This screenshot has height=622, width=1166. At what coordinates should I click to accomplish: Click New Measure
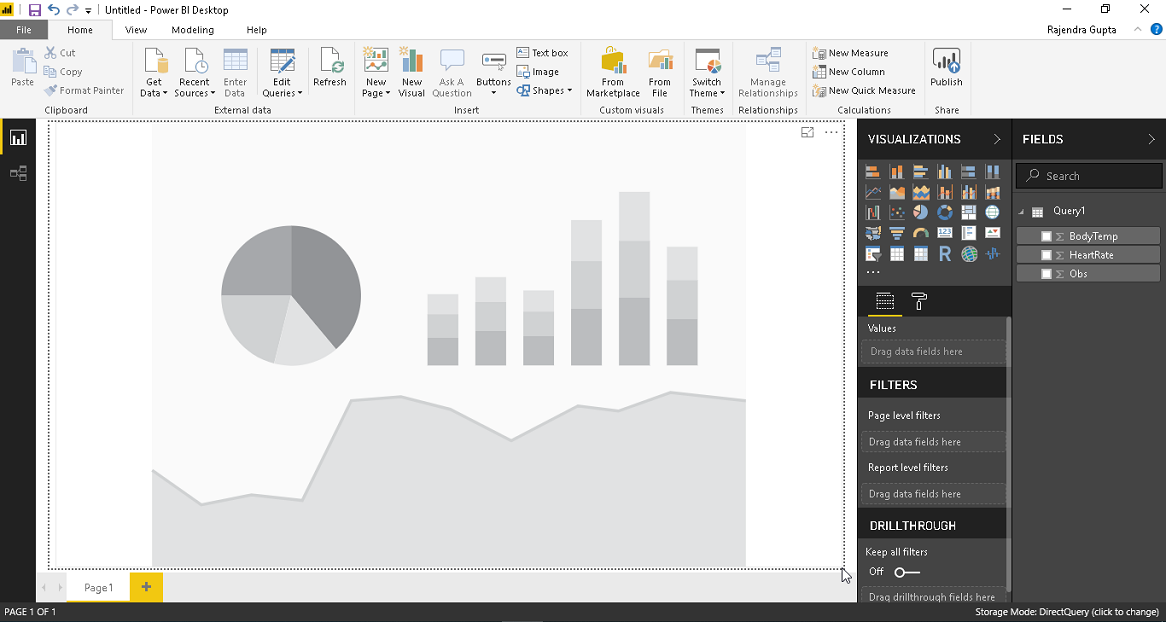(850, 53)
